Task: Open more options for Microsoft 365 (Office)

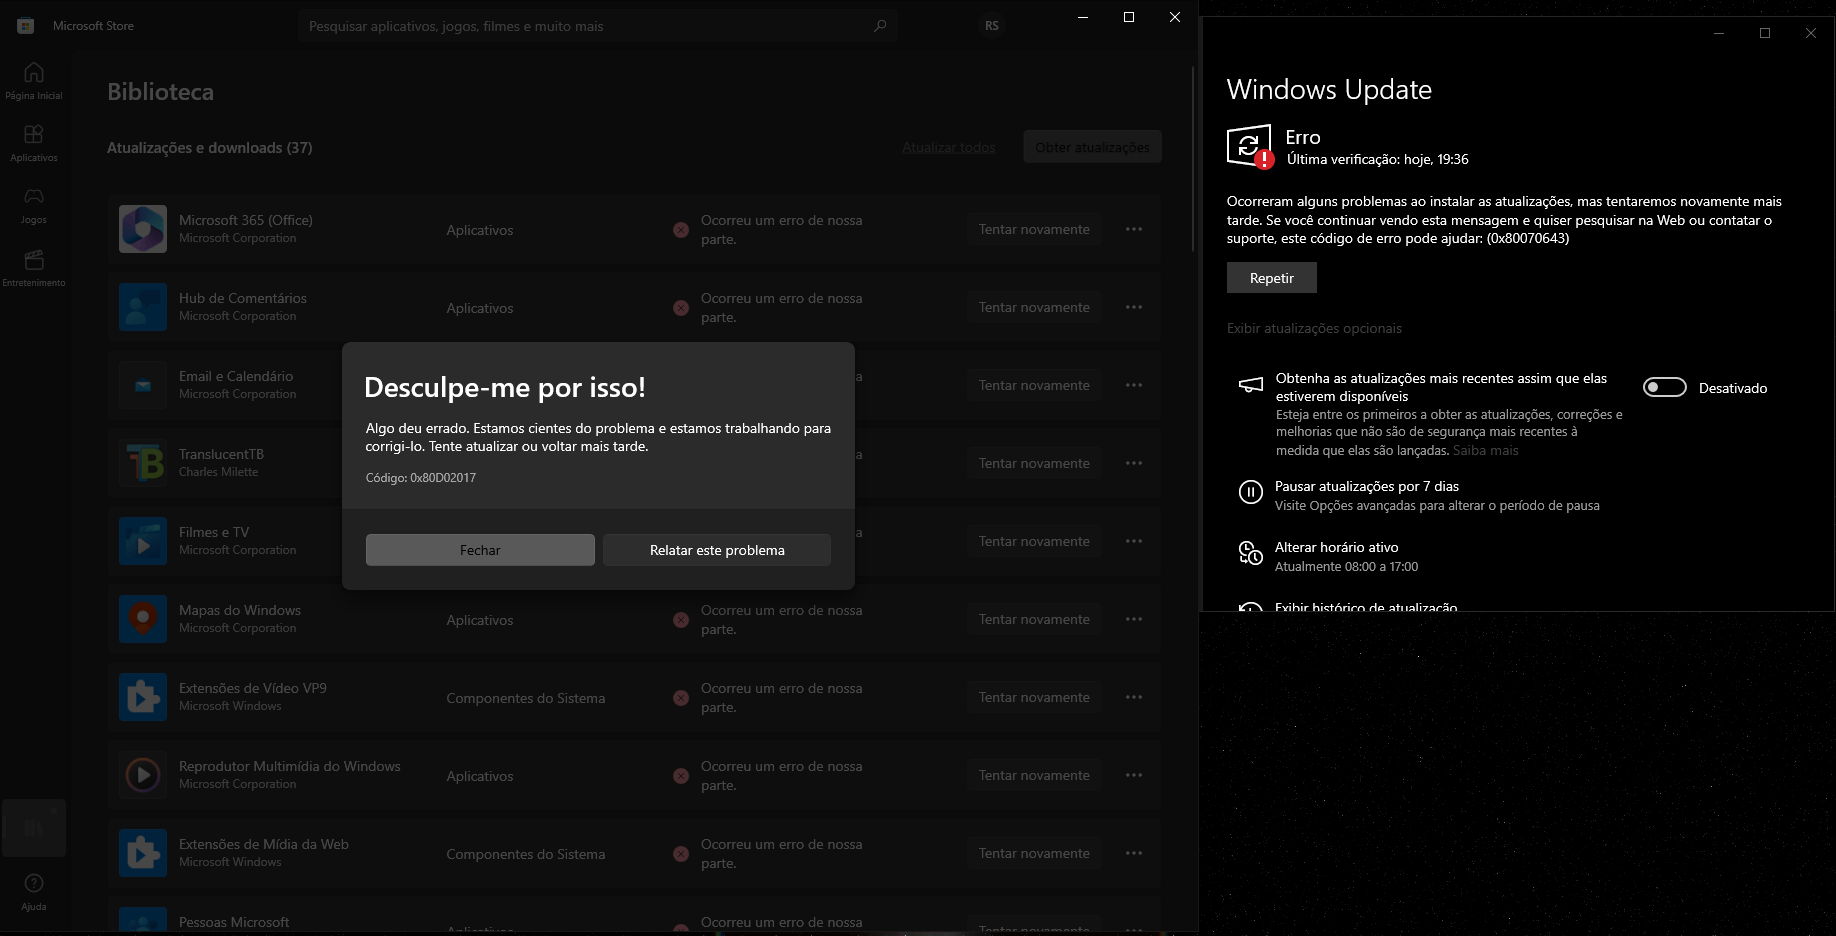Action: pyautogui.click(x=1134, y=229)
